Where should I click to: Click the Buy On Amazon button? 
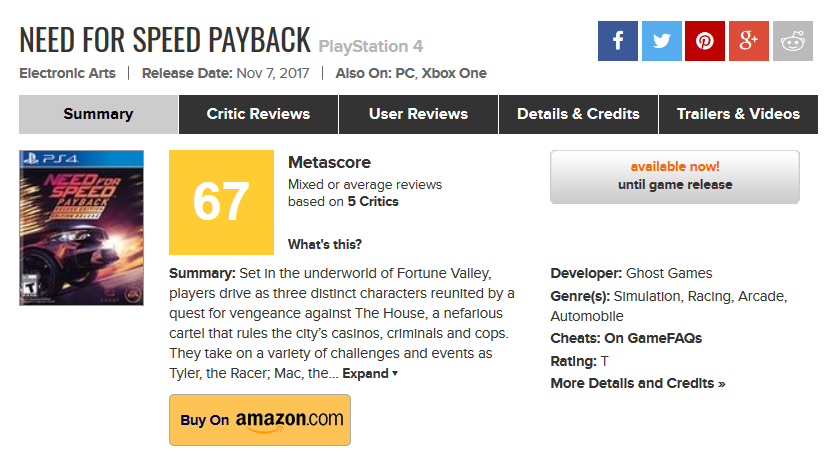tap(260, 420)
